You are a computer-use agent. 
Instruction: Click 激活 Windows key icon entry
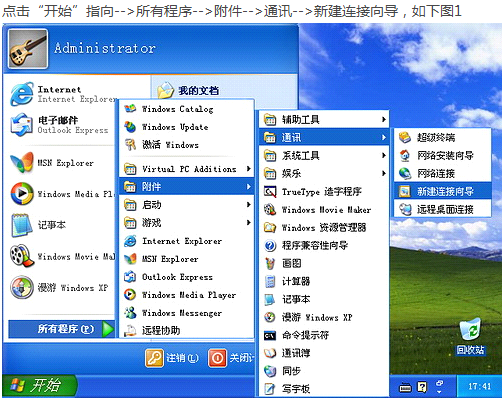tap(187, 145)
